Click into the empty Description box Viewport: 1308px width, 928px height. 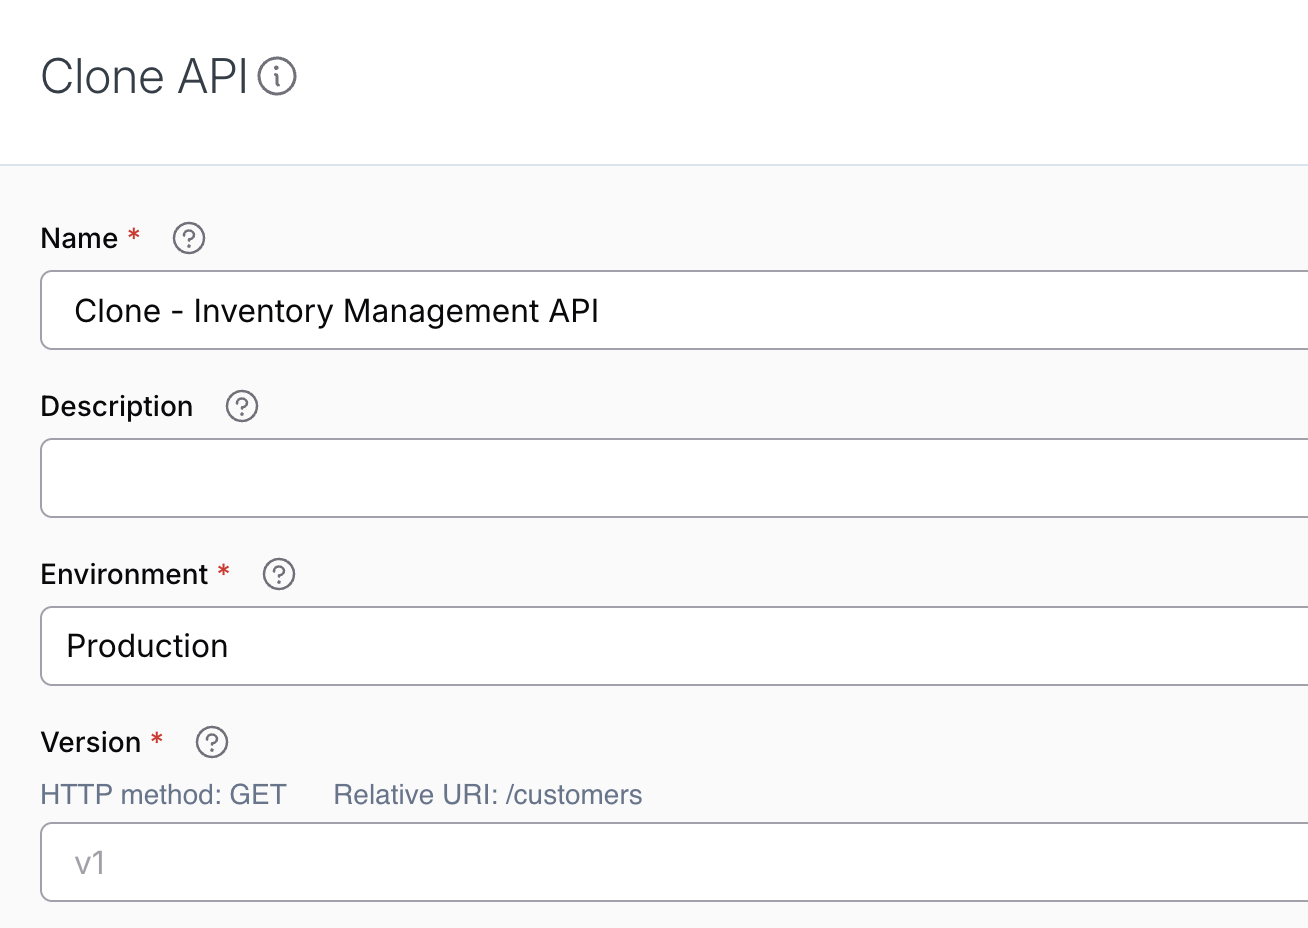point(674,478)
